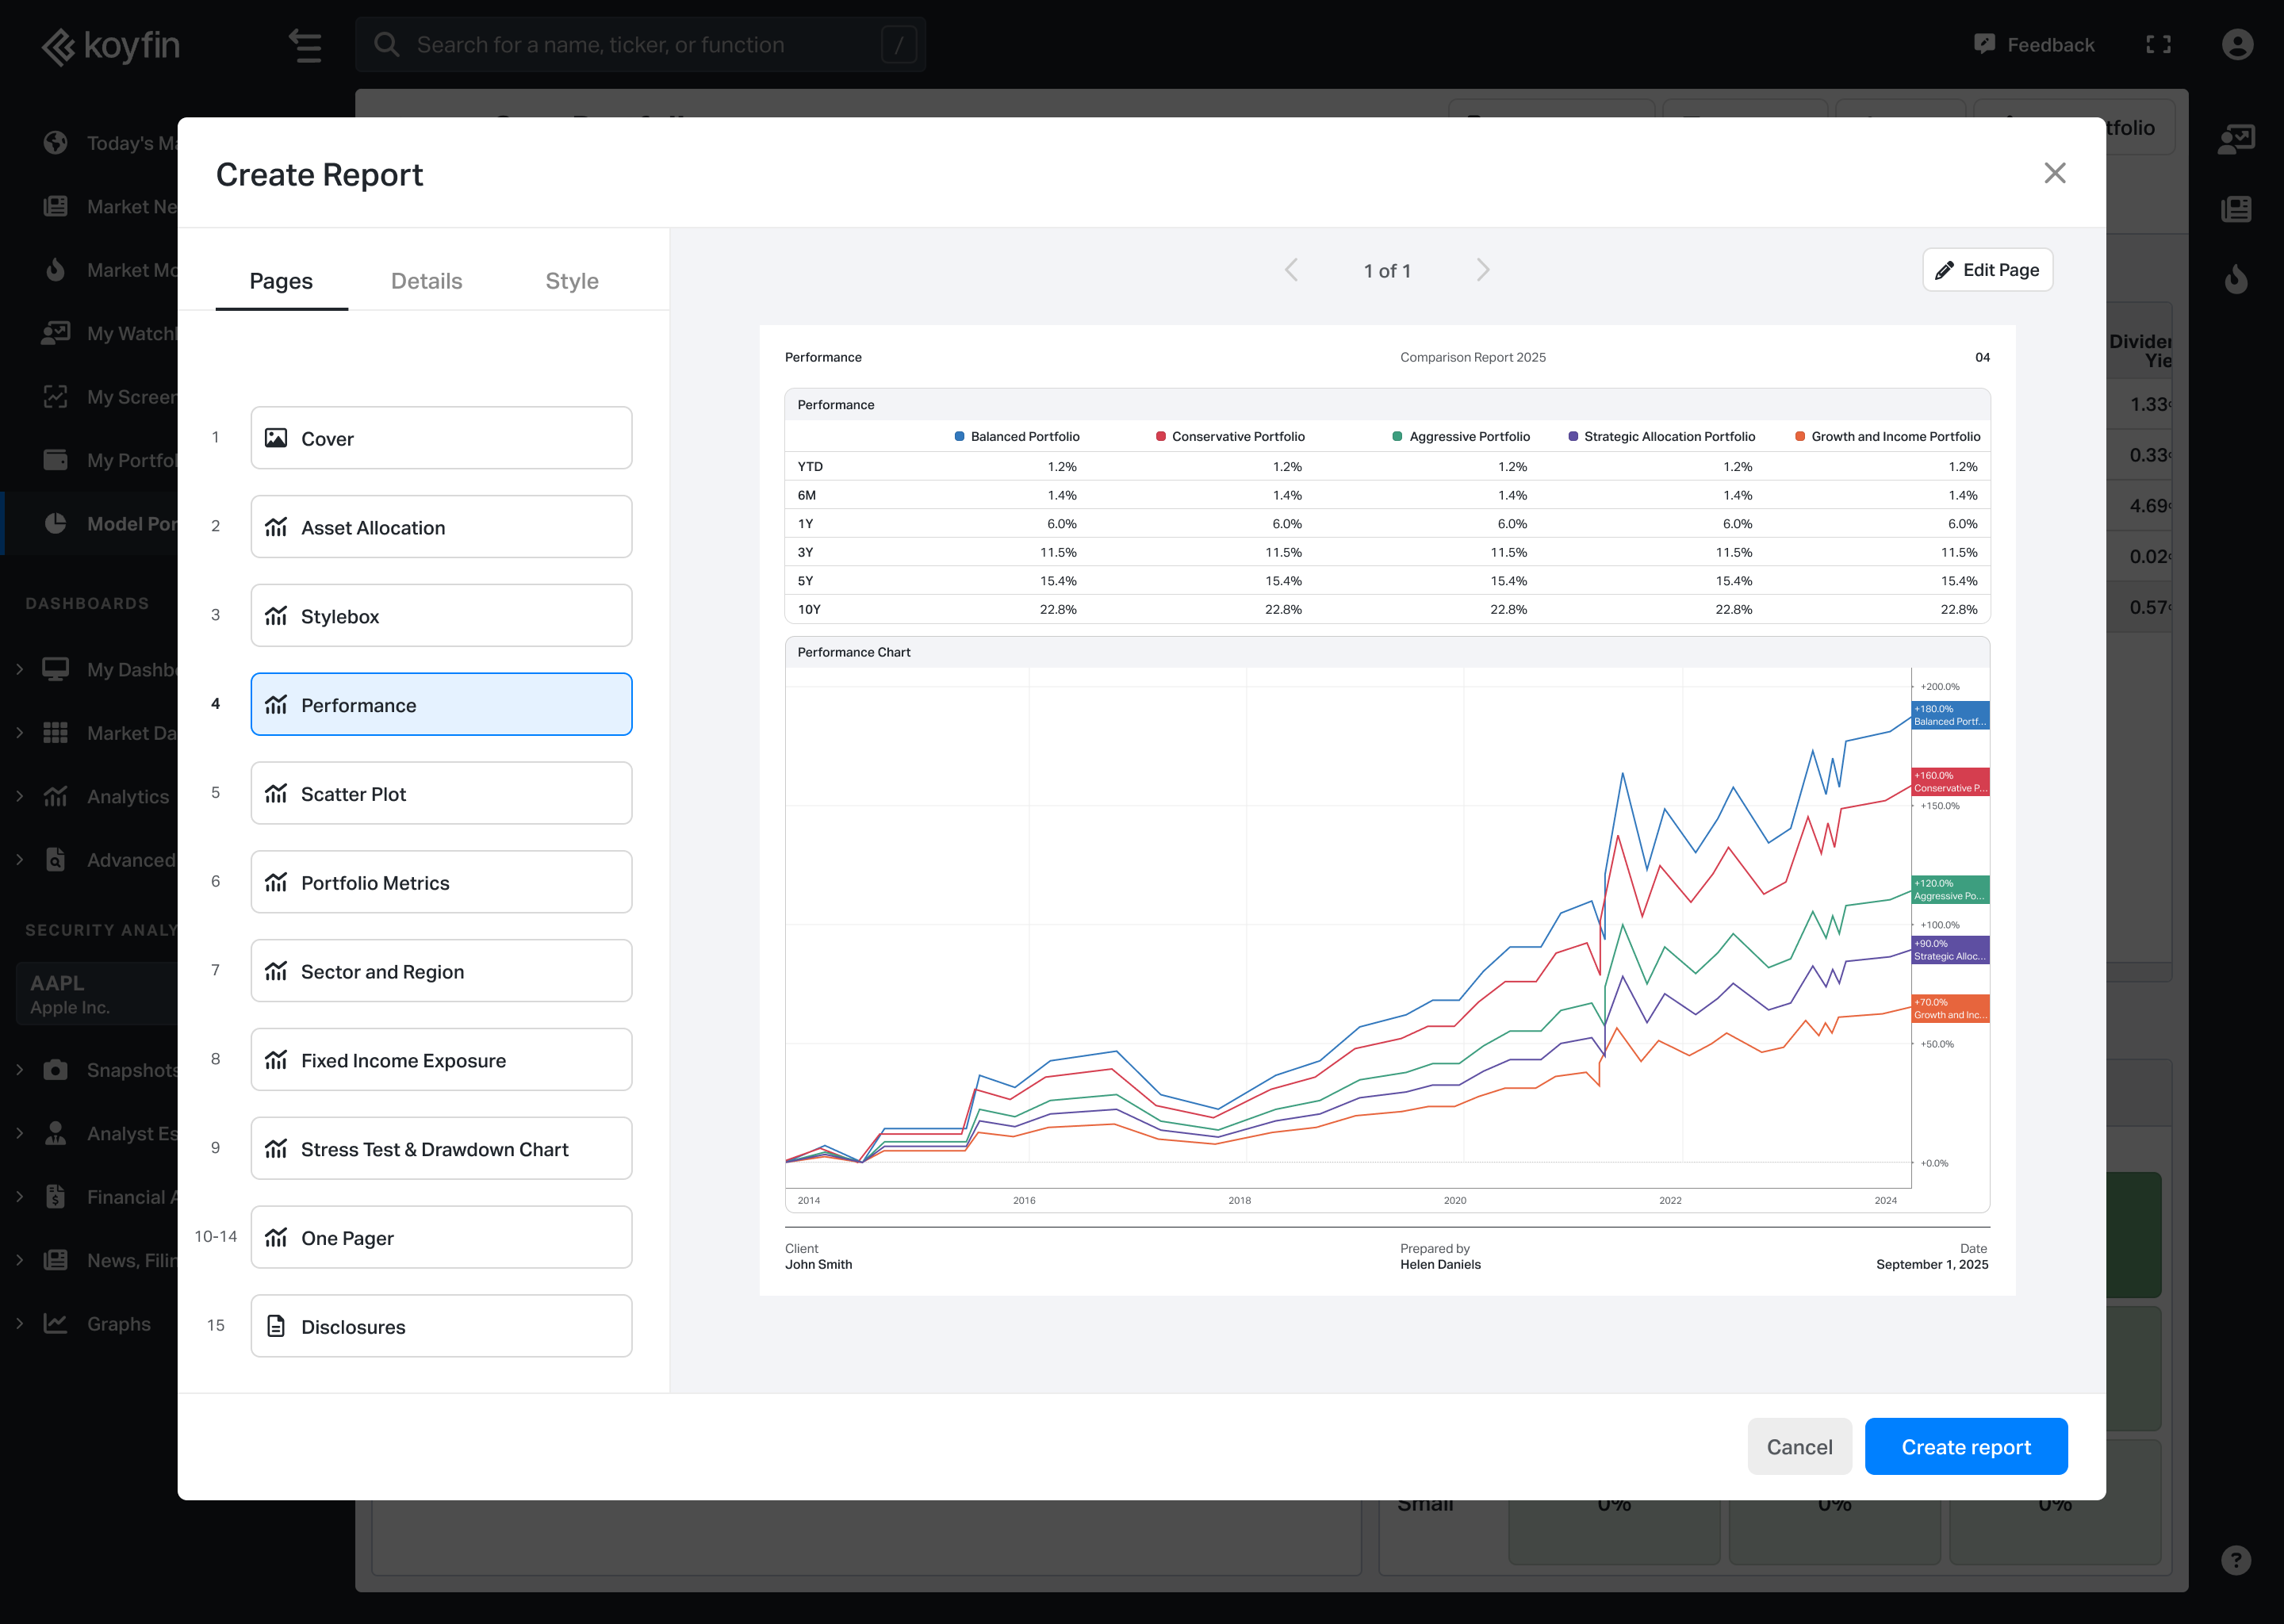Go to previous report page arrow
Viewport: 2284px width, 1624px height.
coord(1291,270)
